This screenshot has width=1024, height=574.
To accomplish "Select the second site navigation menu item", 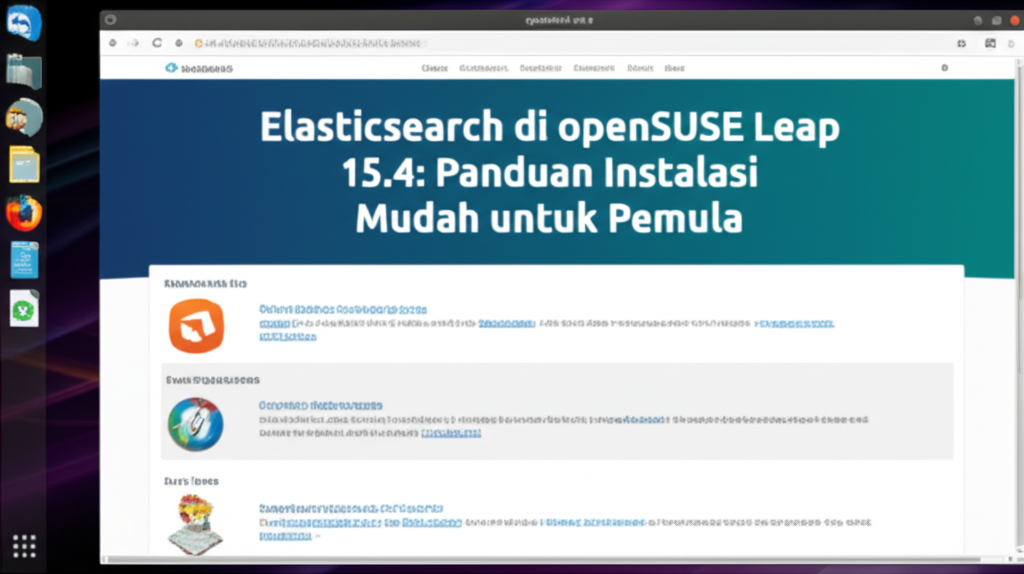I will 483,68.
